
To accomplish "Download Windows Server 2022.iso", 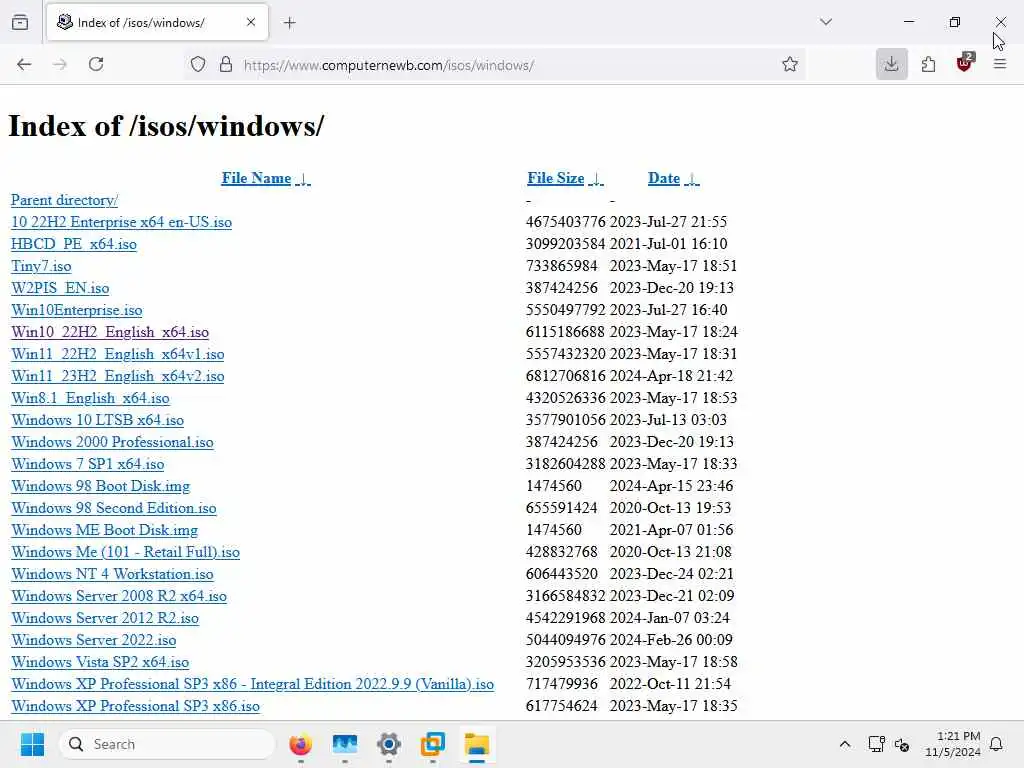I will click(x=93, y=640).
